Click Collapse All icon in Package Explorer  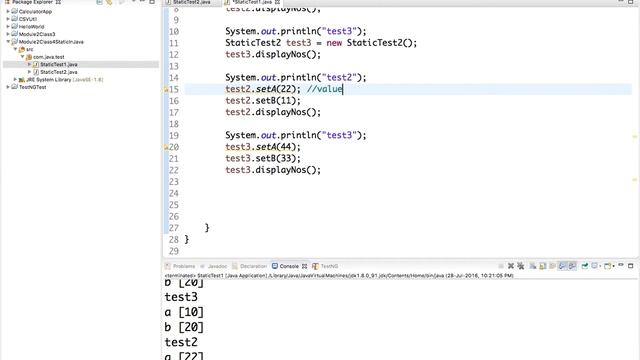(x=99, y=2)
